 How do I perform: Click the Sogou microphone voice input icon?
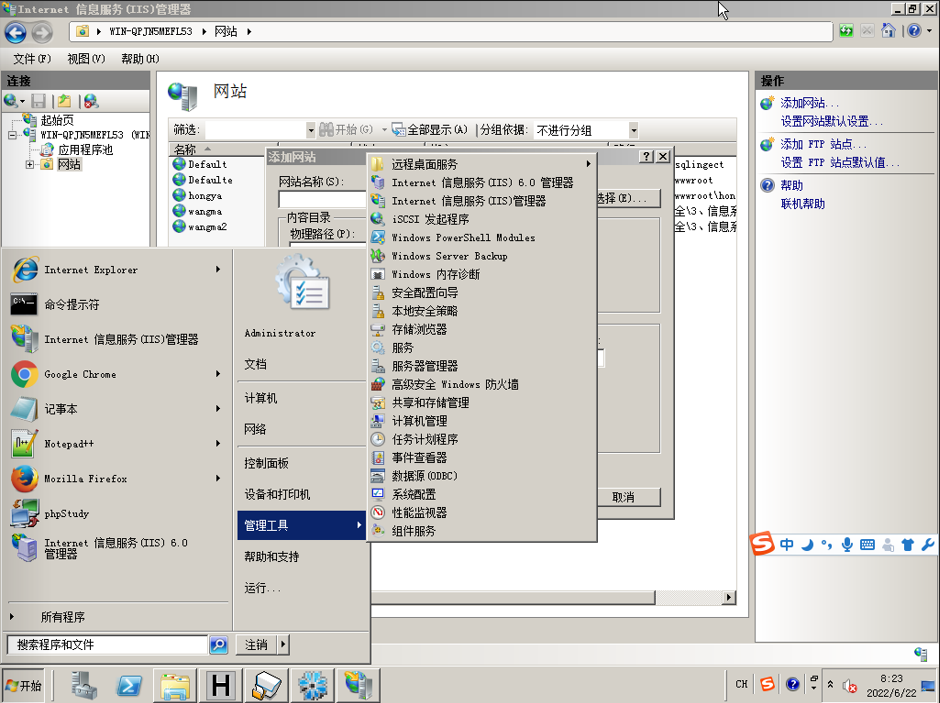tap(846, 544)
